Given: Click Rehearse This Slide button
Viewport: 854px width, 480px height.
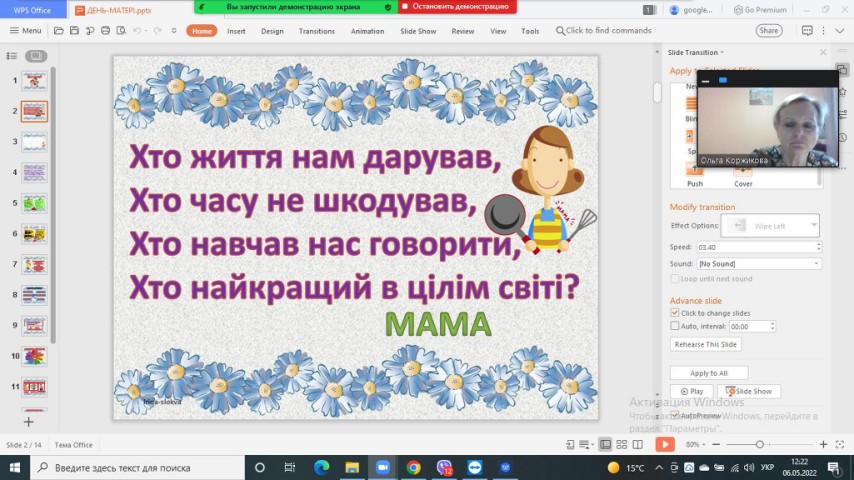Looking at the screenshot, I should point(706,344).
